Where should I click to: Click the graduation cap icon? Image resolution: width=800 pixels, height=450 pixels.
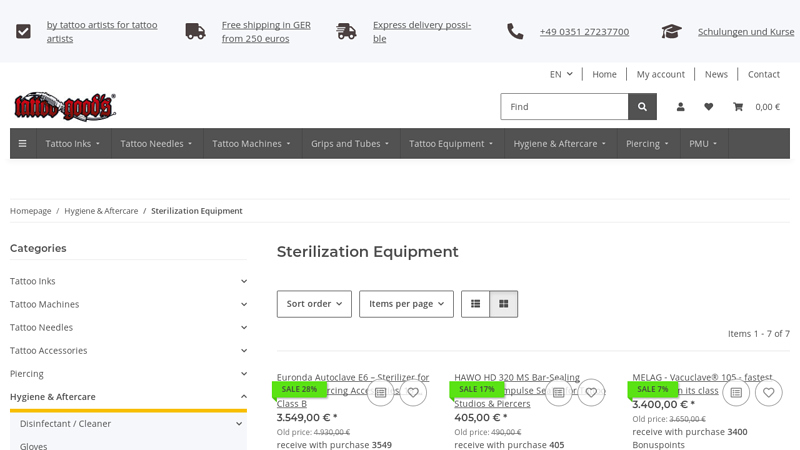point(671,32)
